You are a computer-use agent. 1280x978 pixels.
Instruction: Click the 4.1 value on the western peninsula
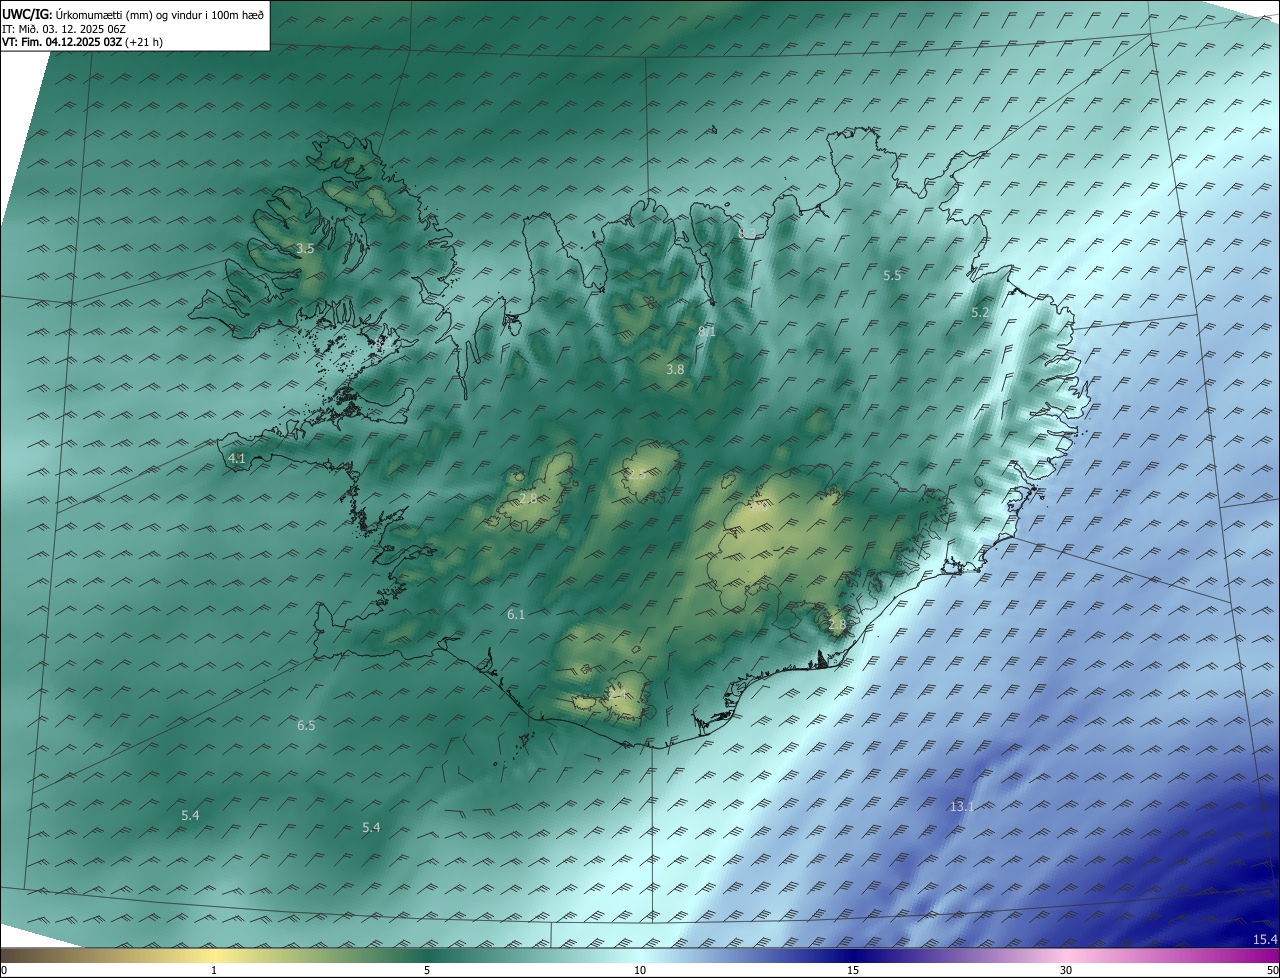tap(237, 459)
